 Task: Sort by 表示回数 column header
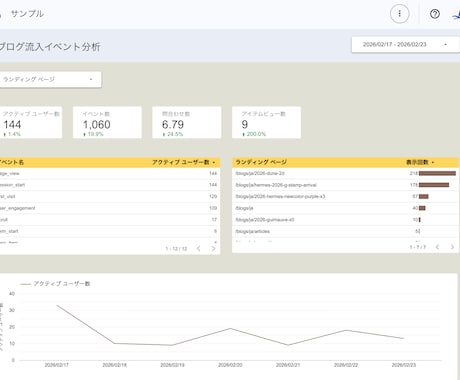420,162
